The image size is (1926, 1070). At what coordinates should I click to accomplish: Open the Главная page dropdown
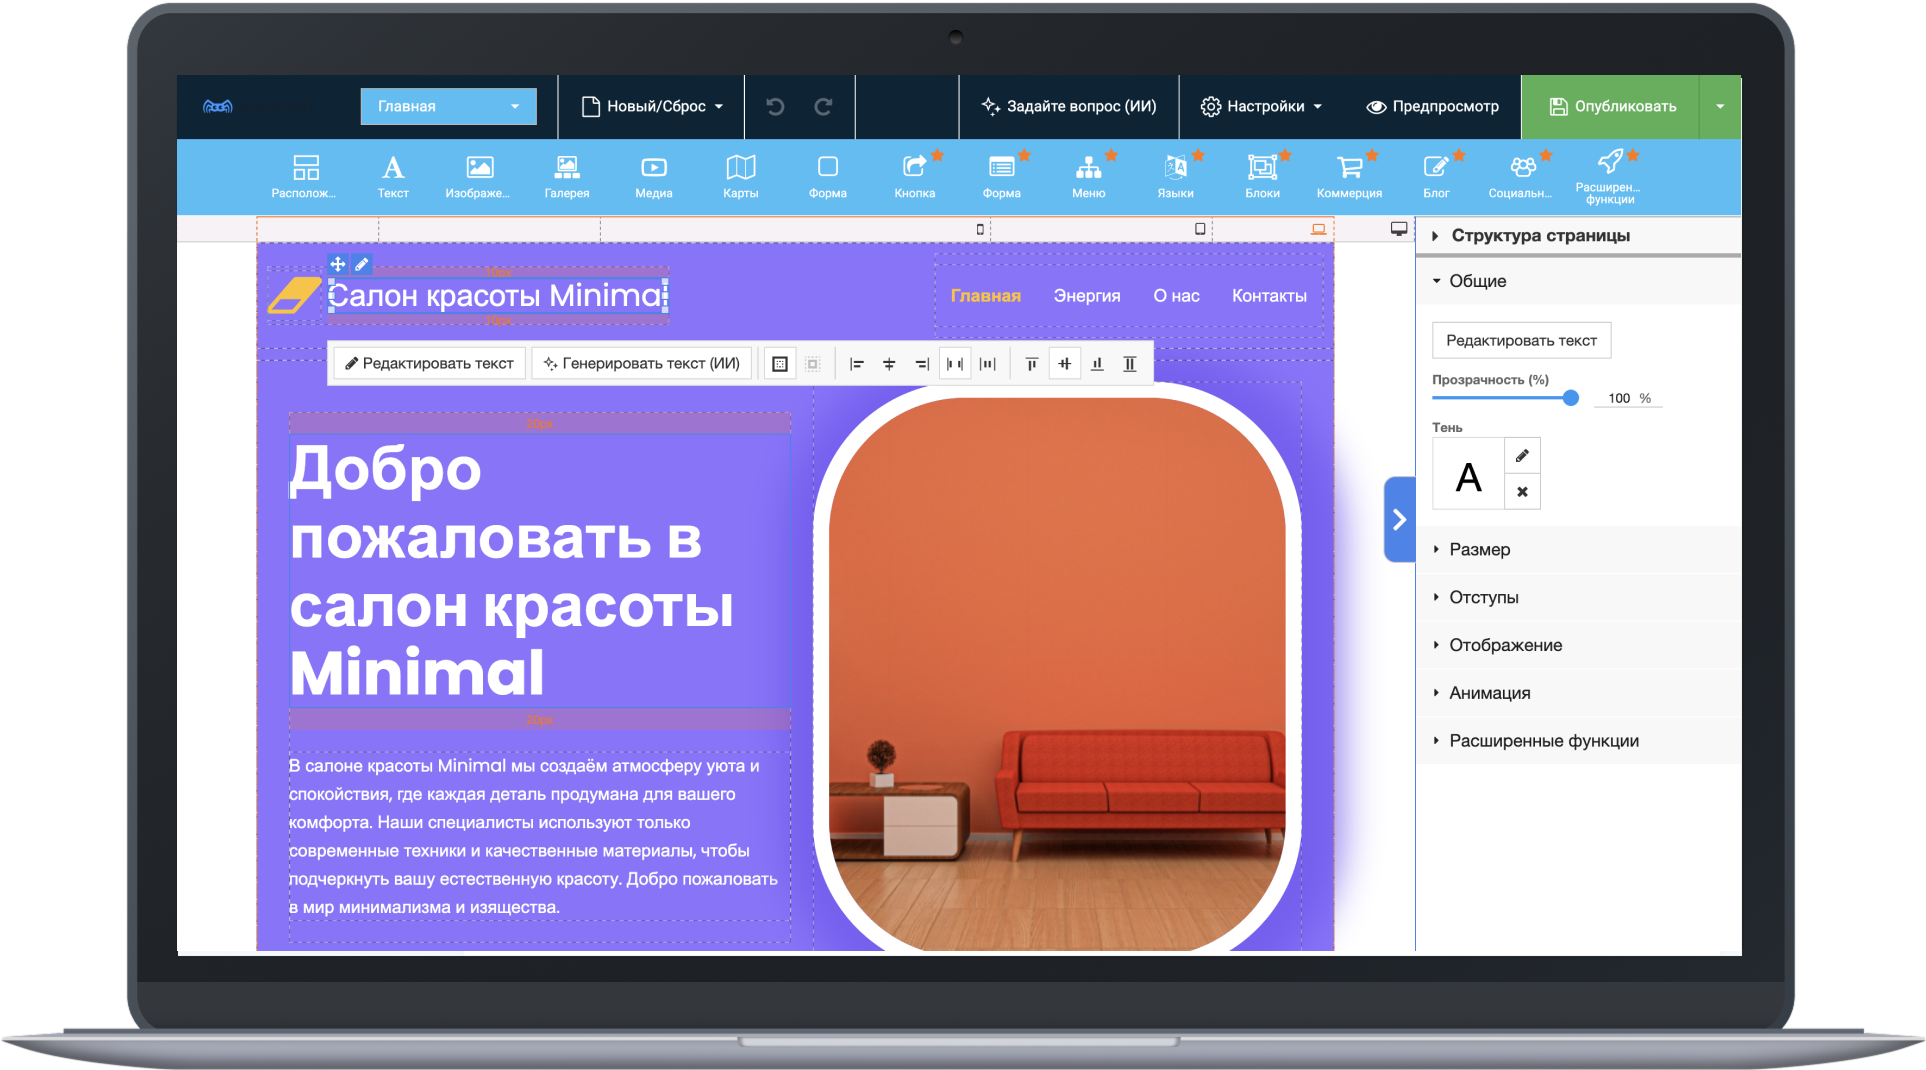click(x=448, y=106)
